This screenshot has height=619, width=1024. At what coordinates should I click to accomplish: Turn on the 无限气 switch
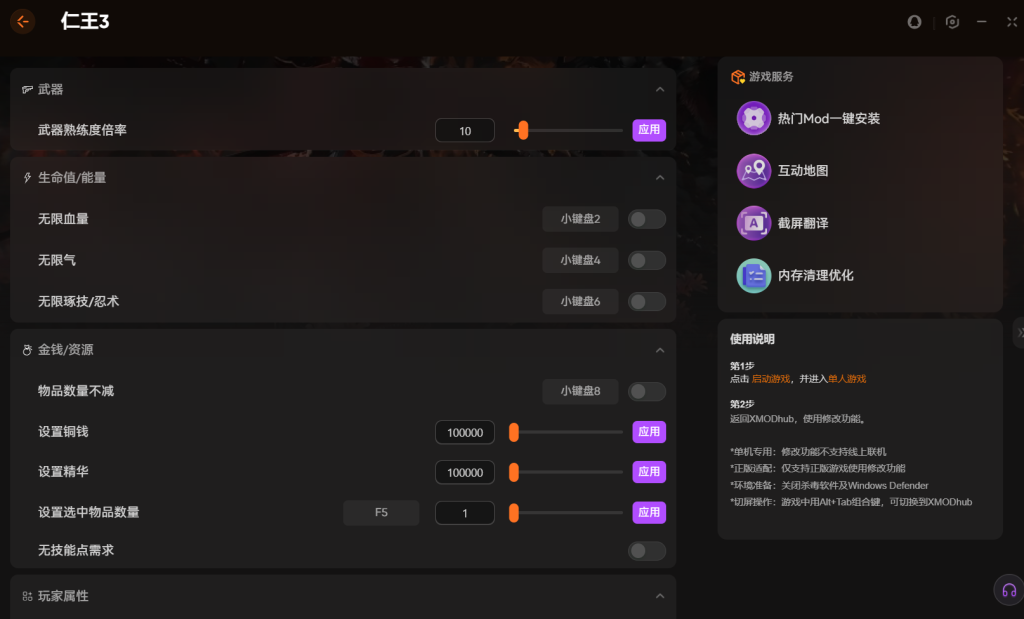click(x=646, y=260)
